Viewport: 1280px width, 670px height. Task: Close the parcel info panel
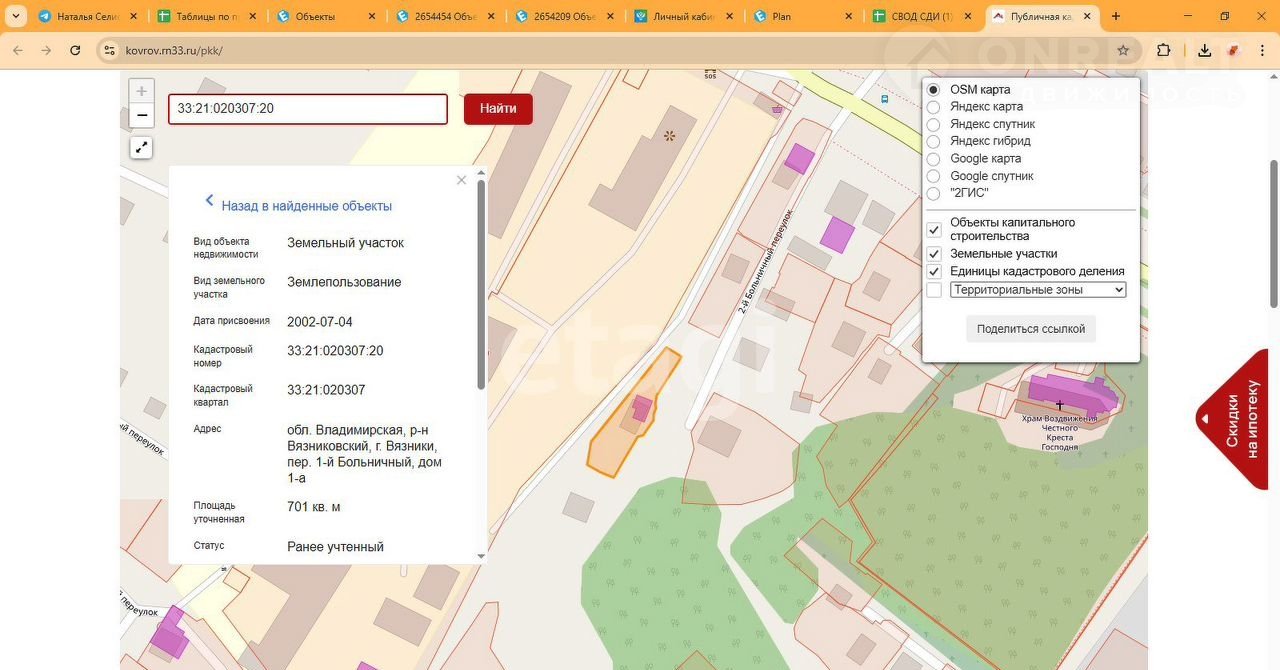point(461,181)
